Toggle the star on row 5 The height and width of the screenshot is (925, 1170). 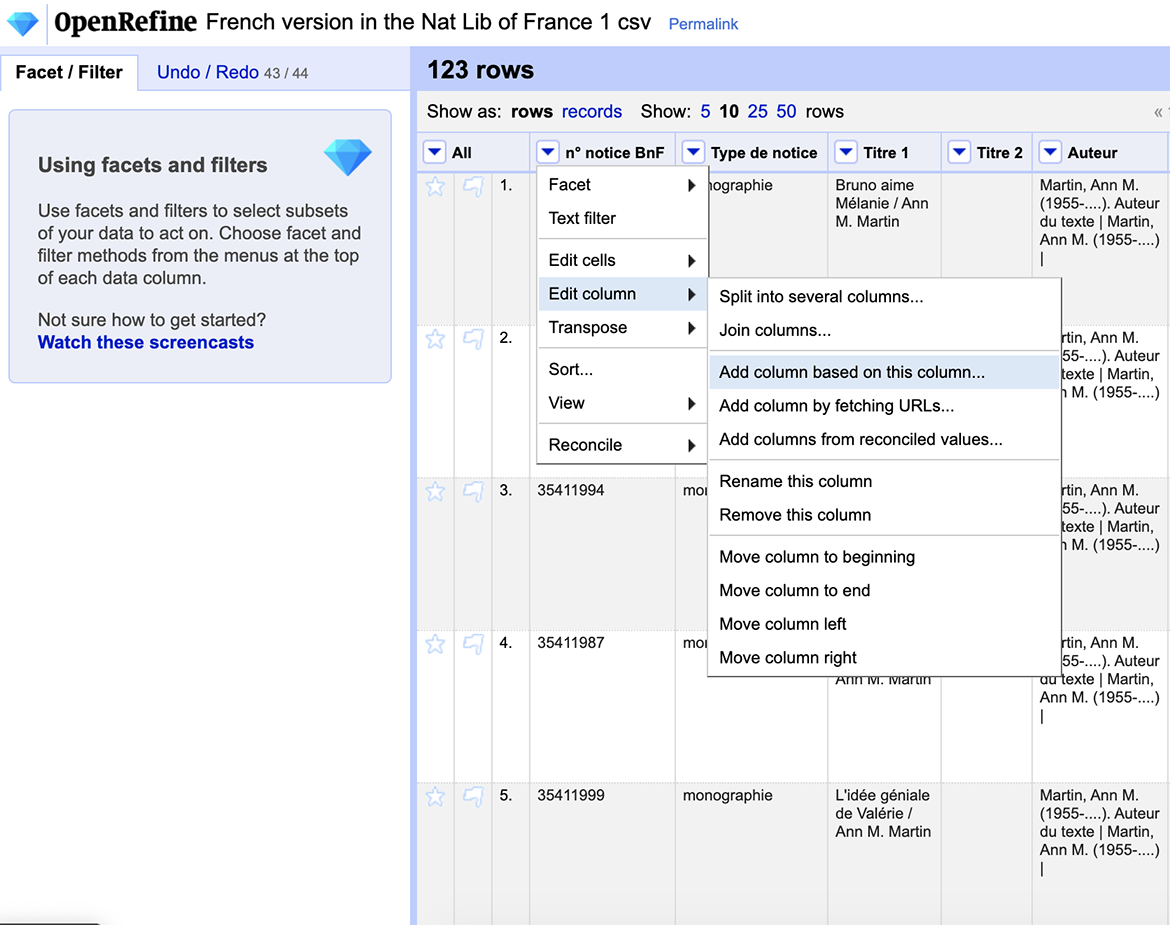(435, 796)
